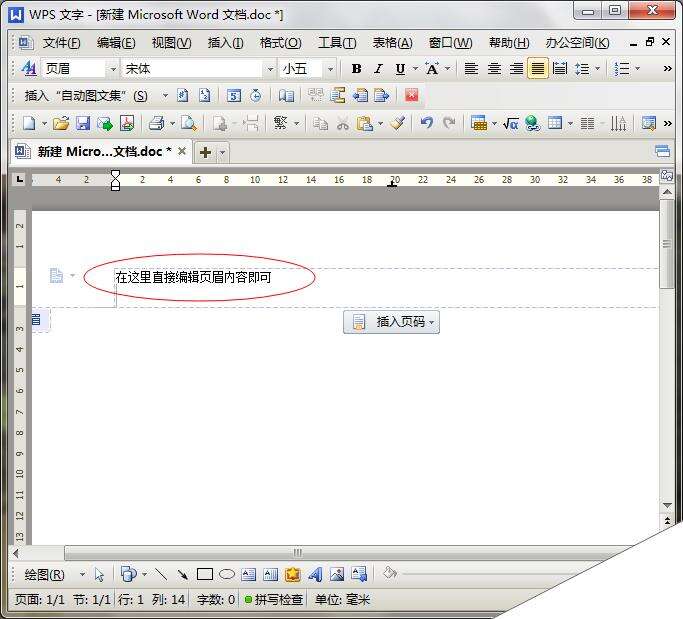This screenshot has width=683, height=619.
Task: Switch between header and footer icon
Action: (x=338, y=95)
